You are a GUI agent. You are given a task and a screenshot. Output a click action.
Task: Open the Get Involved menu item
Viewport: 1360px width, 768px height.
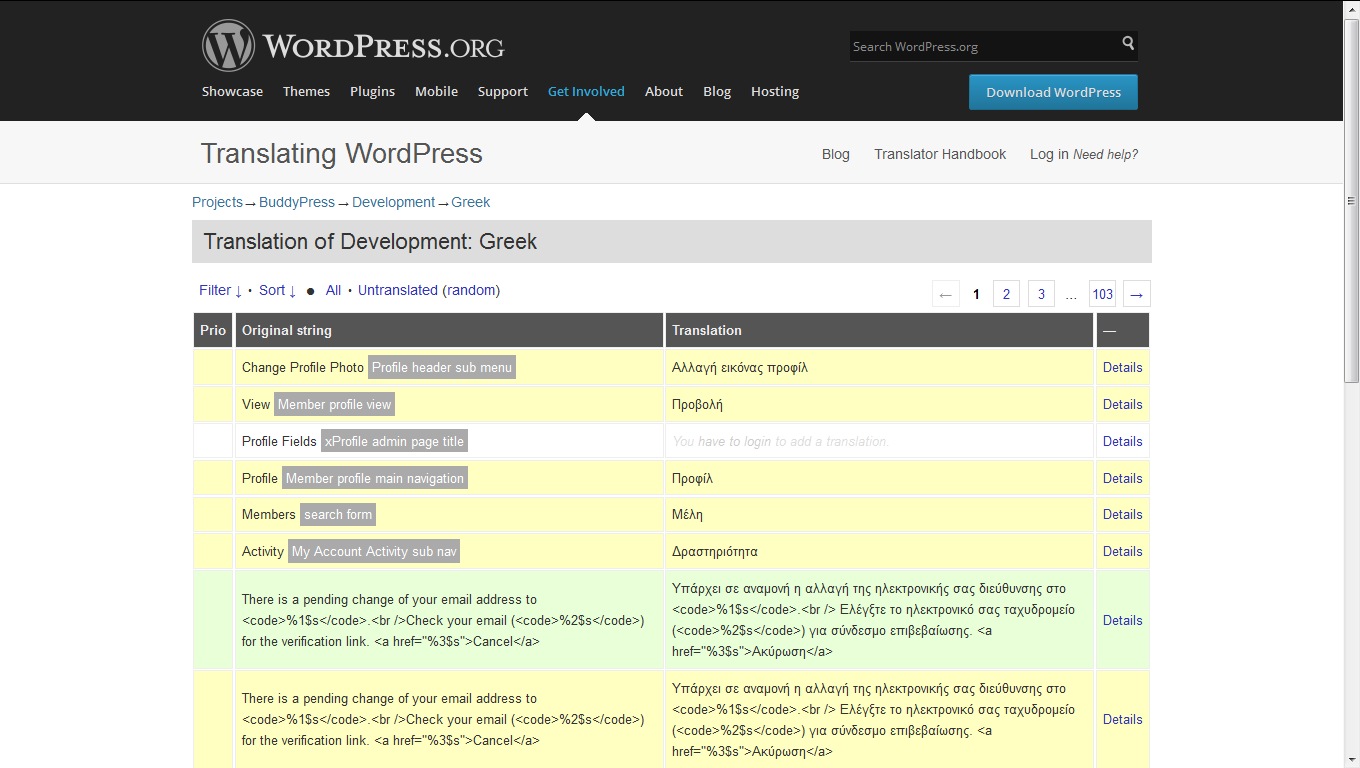(586, 91)
